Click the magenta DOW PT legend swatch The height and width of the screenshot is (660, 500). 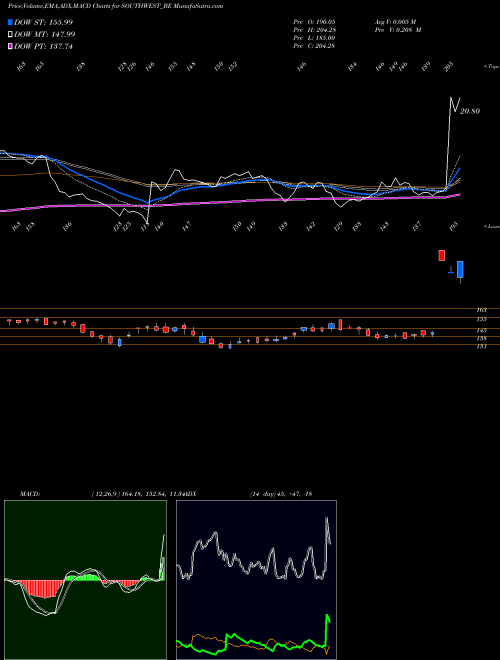11,46
